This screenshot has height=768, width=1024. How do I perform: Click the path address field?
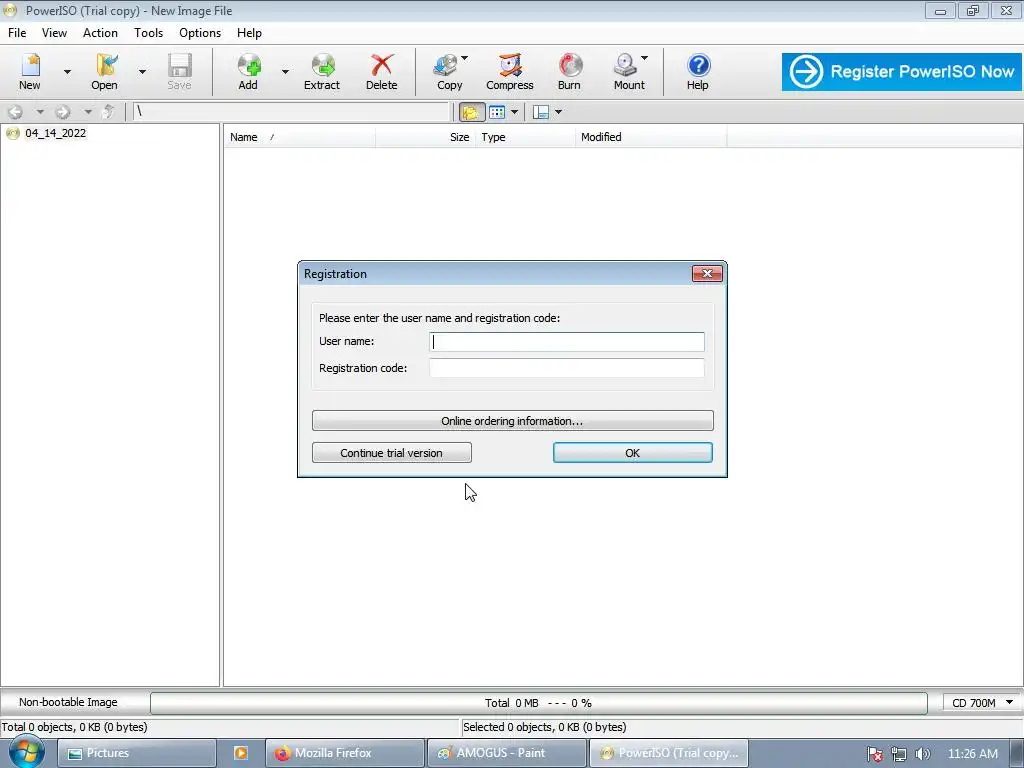click(x=291, y=112)
